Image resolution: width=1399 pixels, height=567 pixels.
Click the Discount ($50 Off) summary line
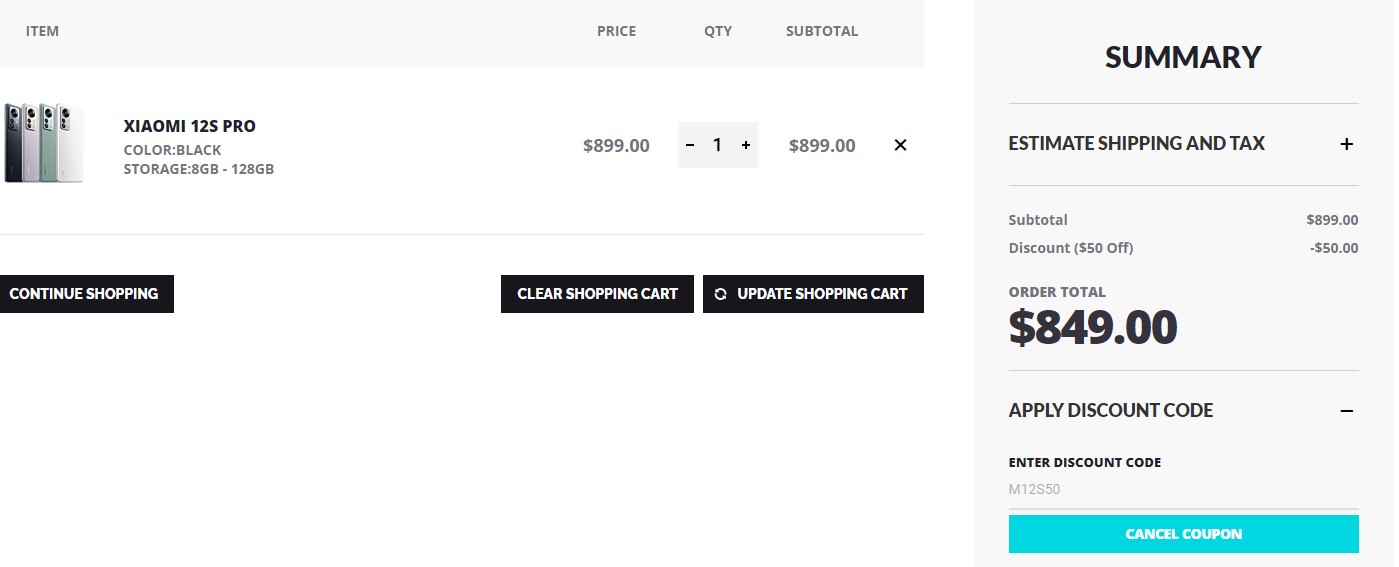pyautogui.click(x=1070, y=248)
